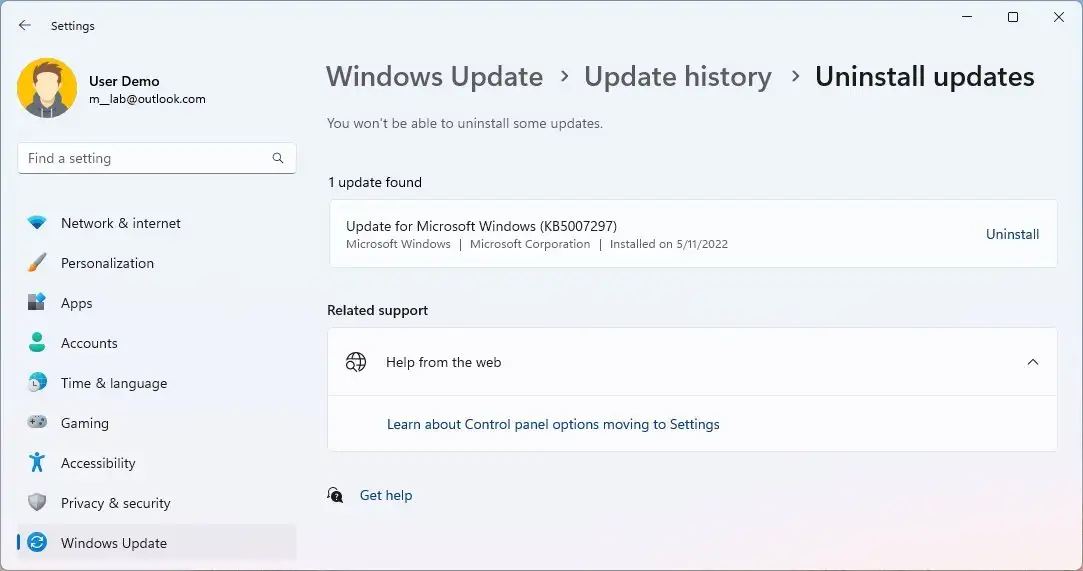Click the Get help link
This screenshot has width=1083, height=571.
pos(385,495)
